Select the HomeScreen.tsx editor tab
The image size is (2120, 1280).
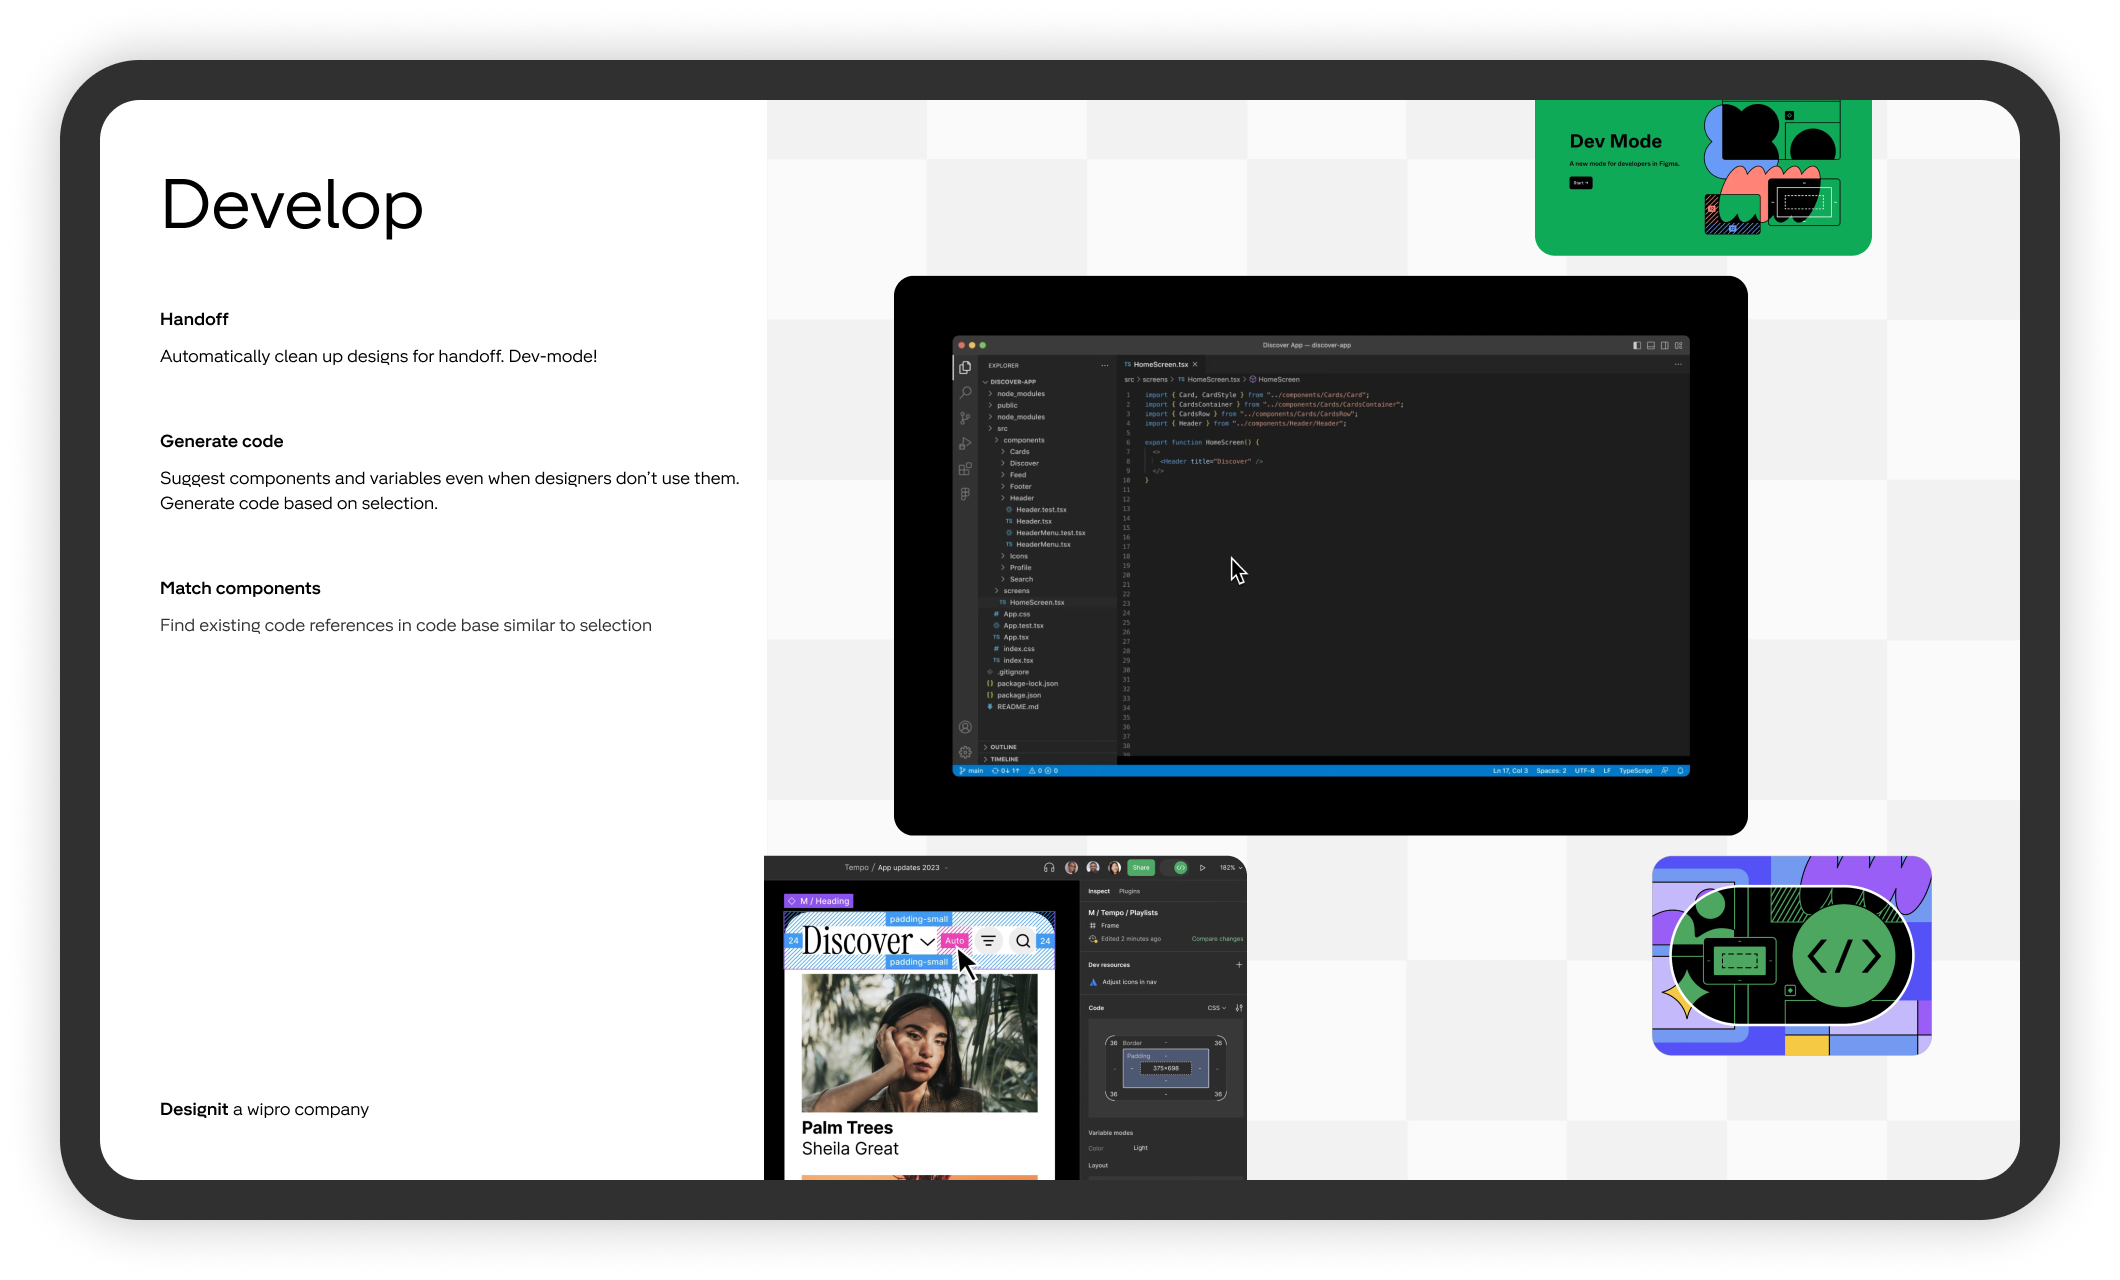coord(1160,365)
